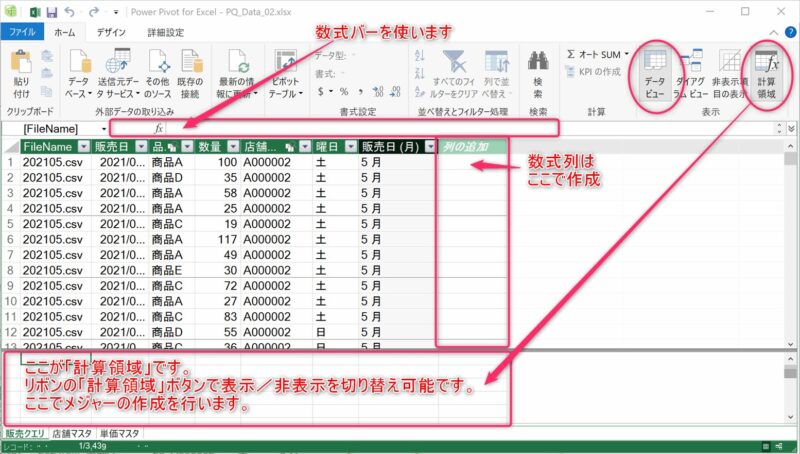
Task: Select cell 商品E in row 8
Action: pos(172,270)
